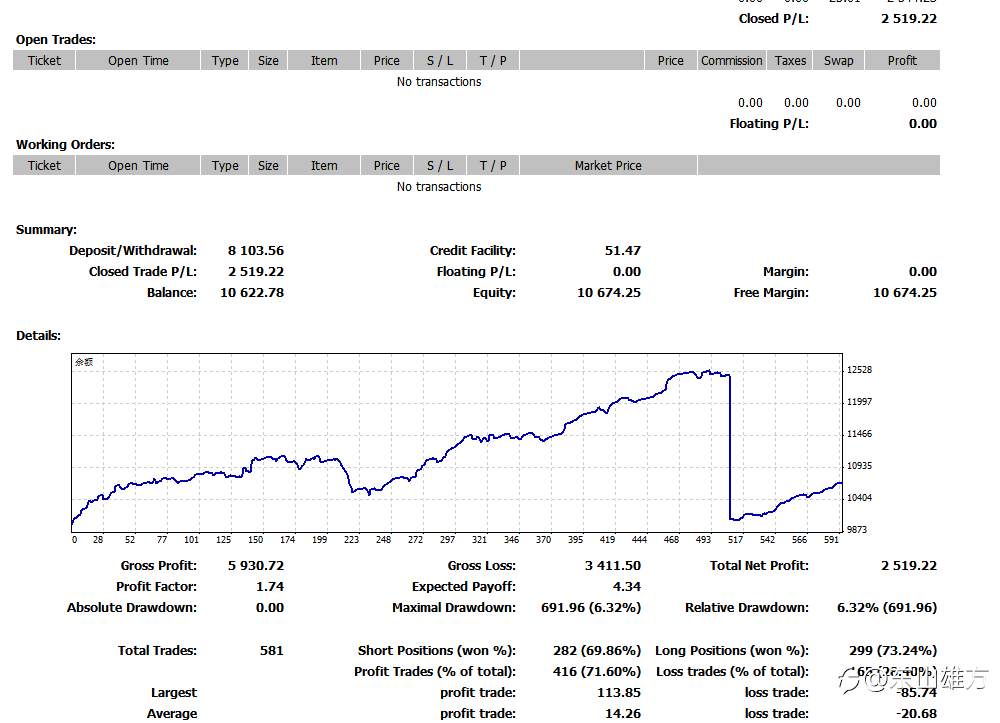This screenshot has width=1000, height=723.
Task: Click the Open Time header in Open Trades
Action: (138, 61)
